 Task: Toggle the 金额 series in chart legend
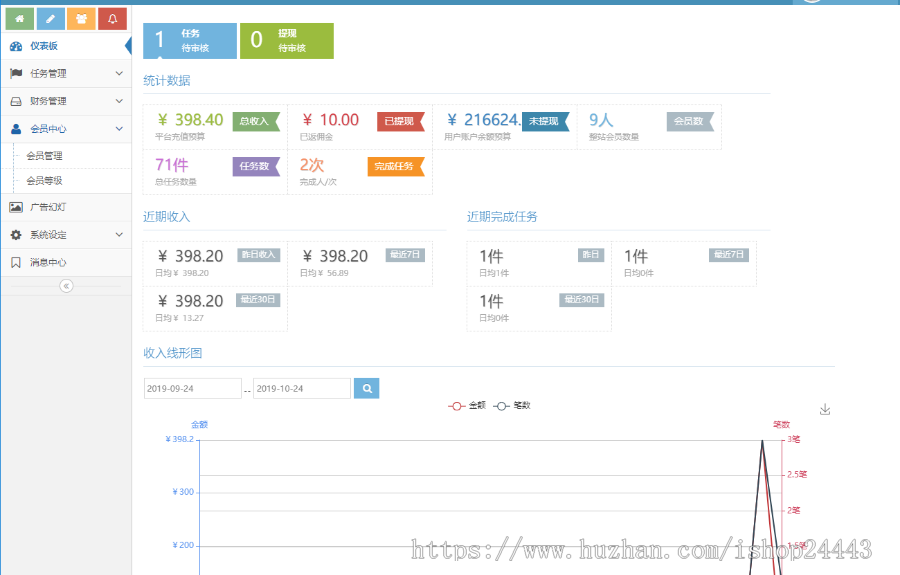[x=467, y=406]
